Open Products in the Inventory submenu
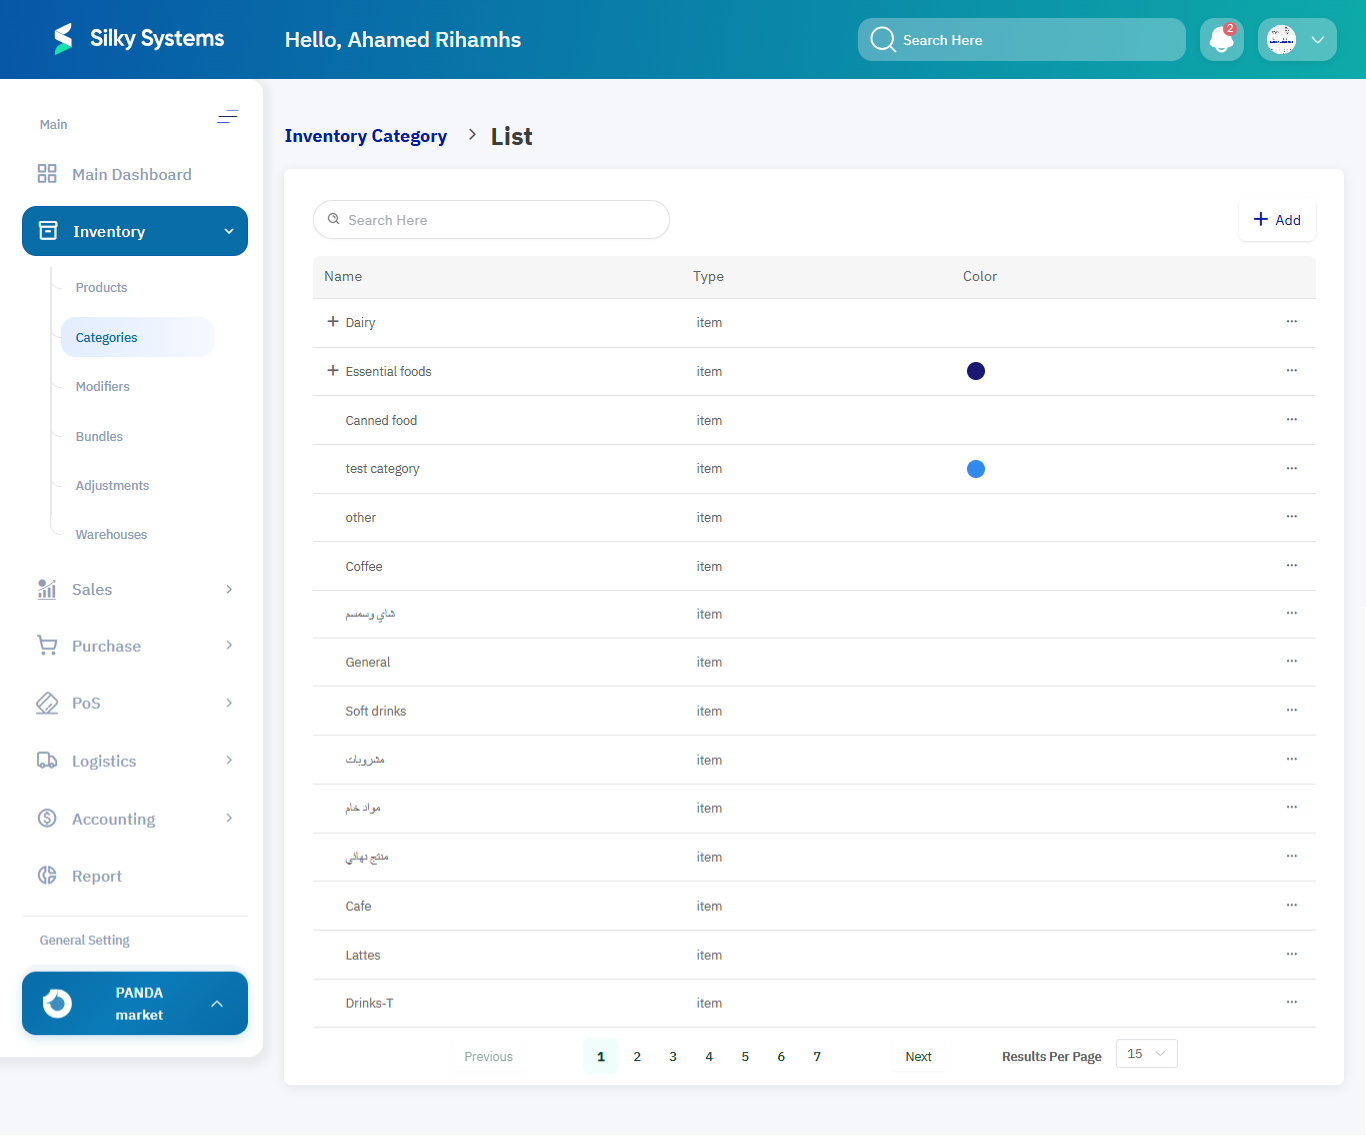Screen dimensions: 1366x1136 click(x=101, y=287)
